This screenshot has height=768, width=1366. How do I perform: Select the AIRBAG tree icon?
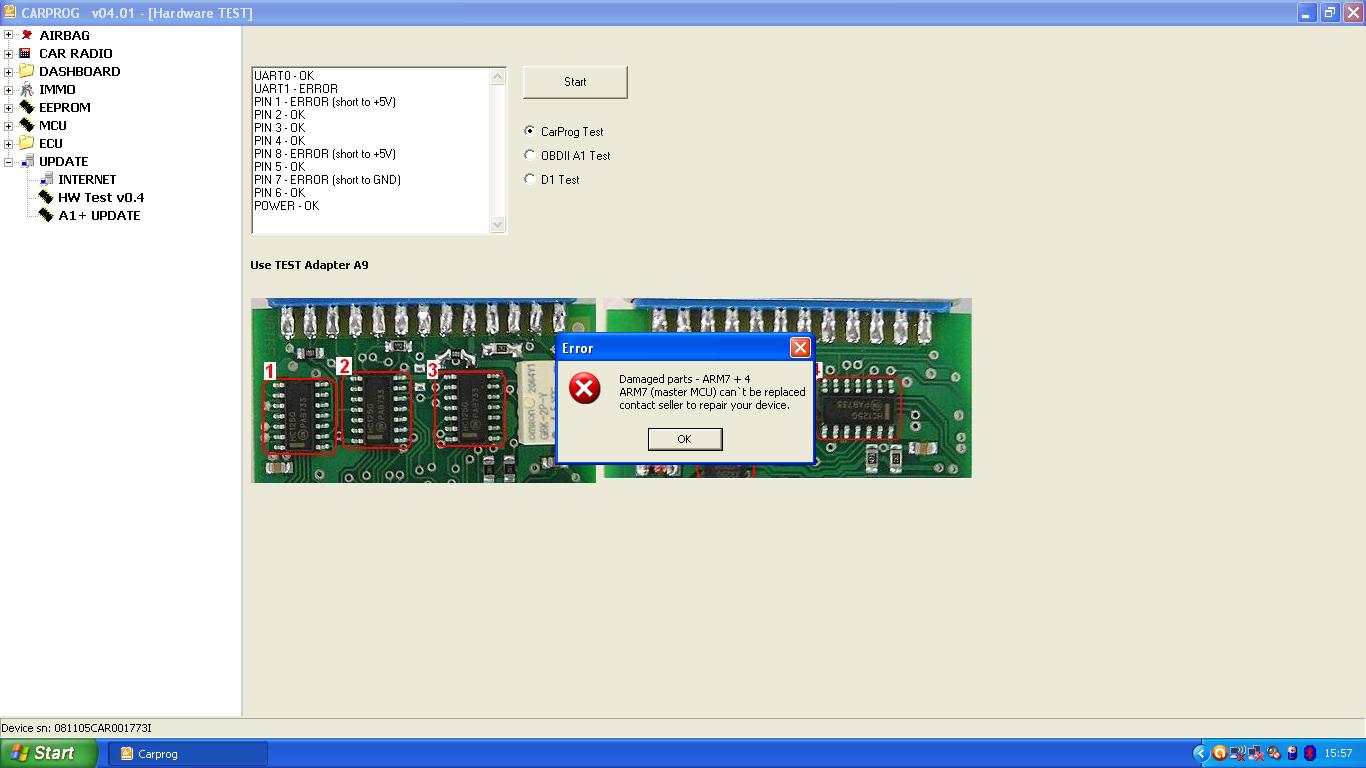[x=27, y=35]
